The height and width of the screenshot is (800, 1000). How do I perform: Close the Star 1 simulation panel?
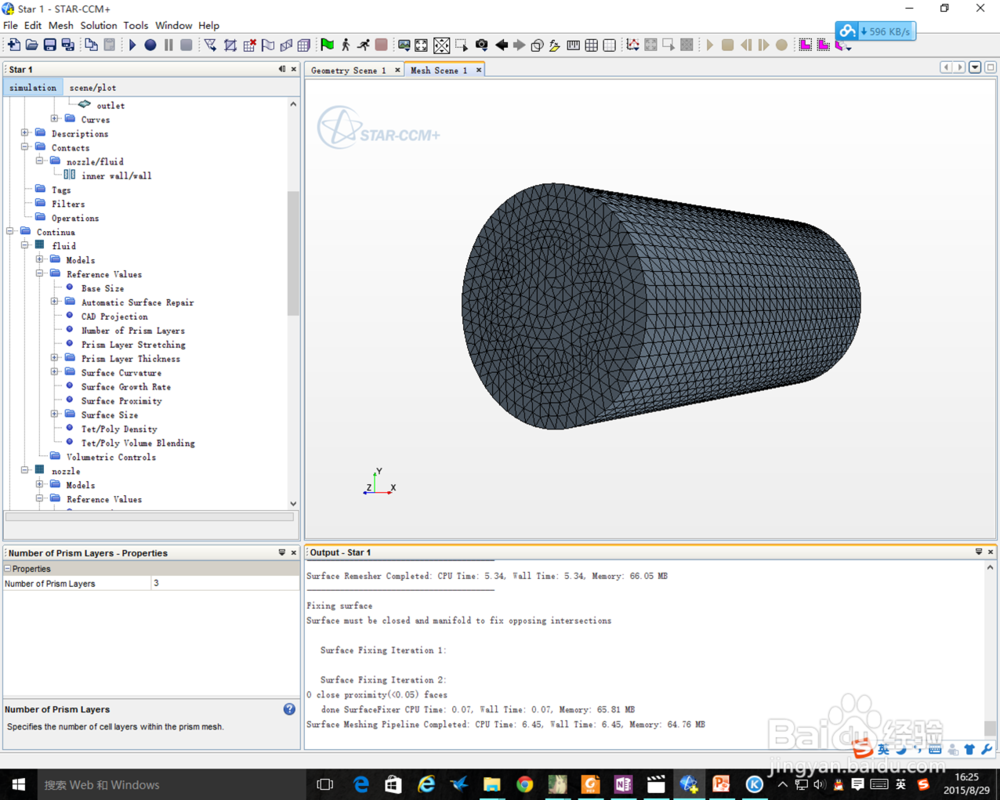coord(294,69)
